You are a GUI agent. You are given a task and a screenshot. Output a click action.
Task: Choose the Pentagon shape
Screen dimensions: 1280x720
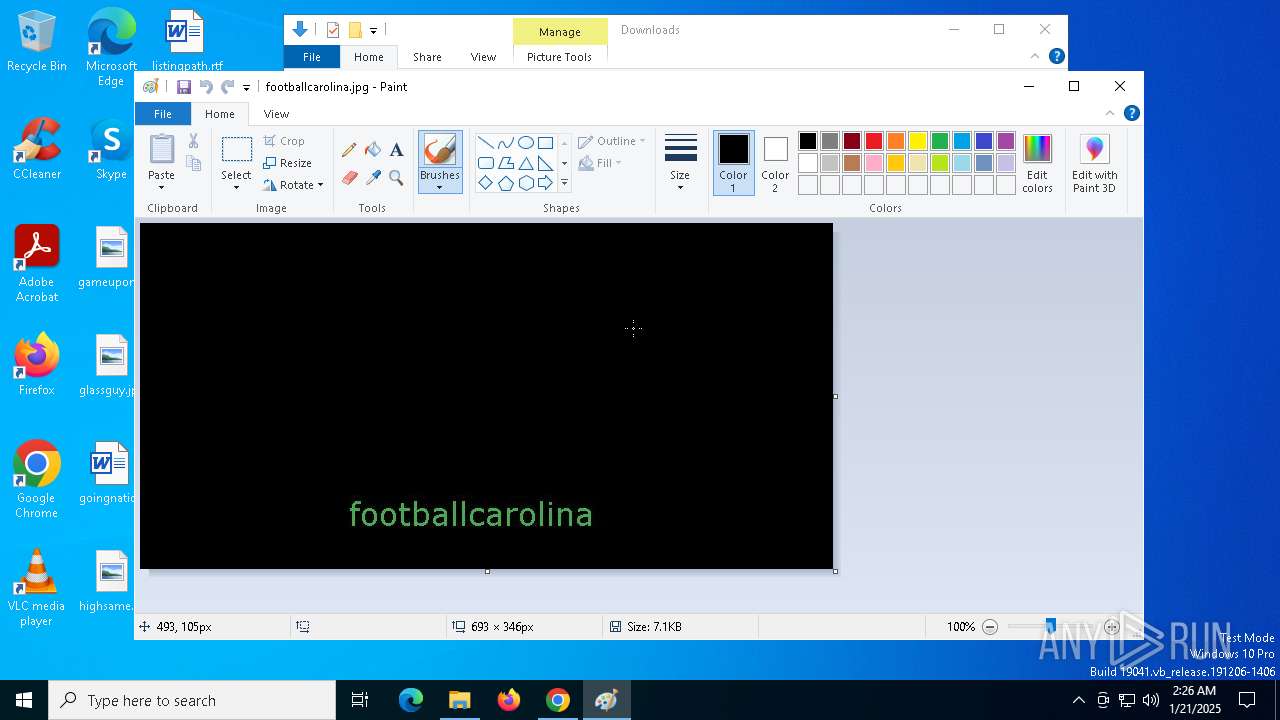pos(505,183)
